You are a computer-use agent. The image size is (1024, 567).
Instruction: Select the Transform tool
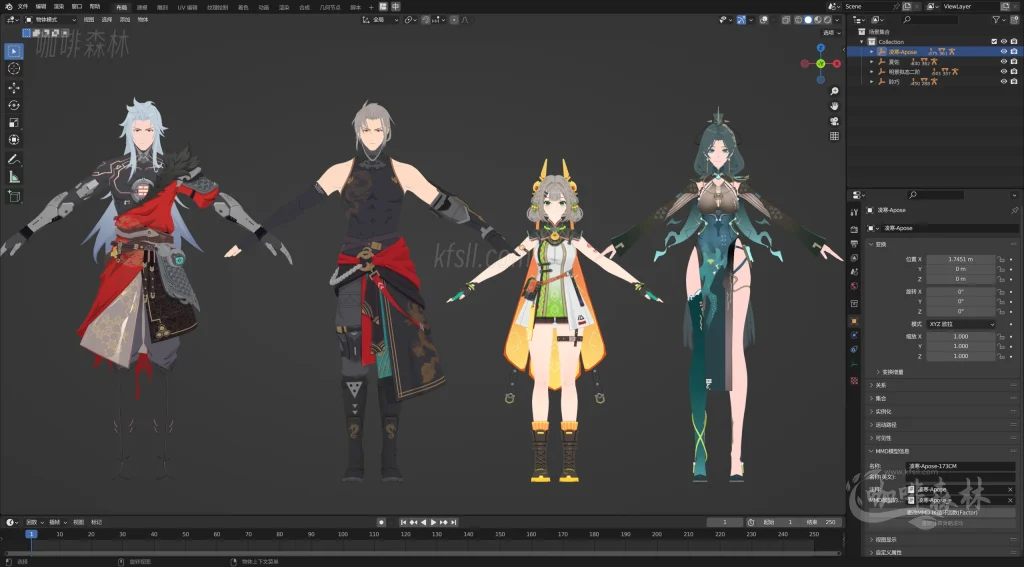point(14,140)
